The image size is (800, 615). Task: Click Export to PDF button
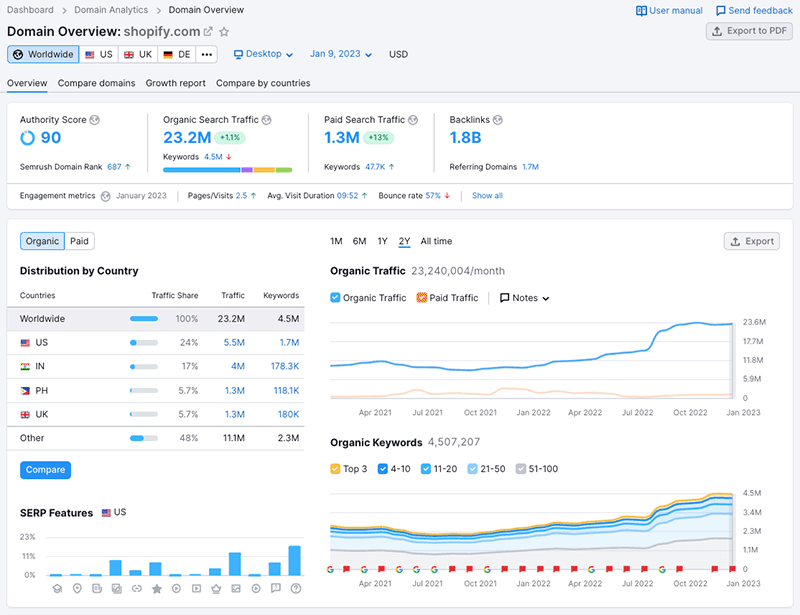click(x=749, y=31)
